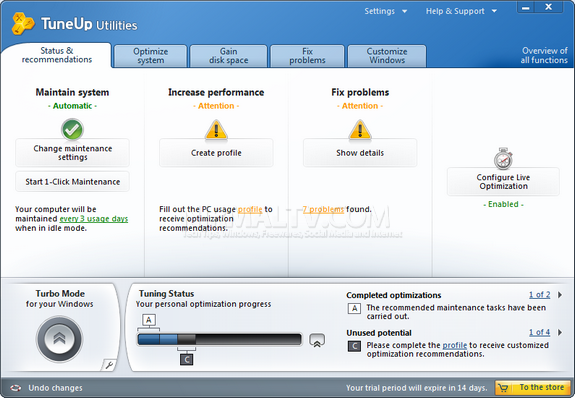The height and width of the screenshot is (398, 575).
Task: Click the C icon under Unused potential
Action: coord(354,346)
